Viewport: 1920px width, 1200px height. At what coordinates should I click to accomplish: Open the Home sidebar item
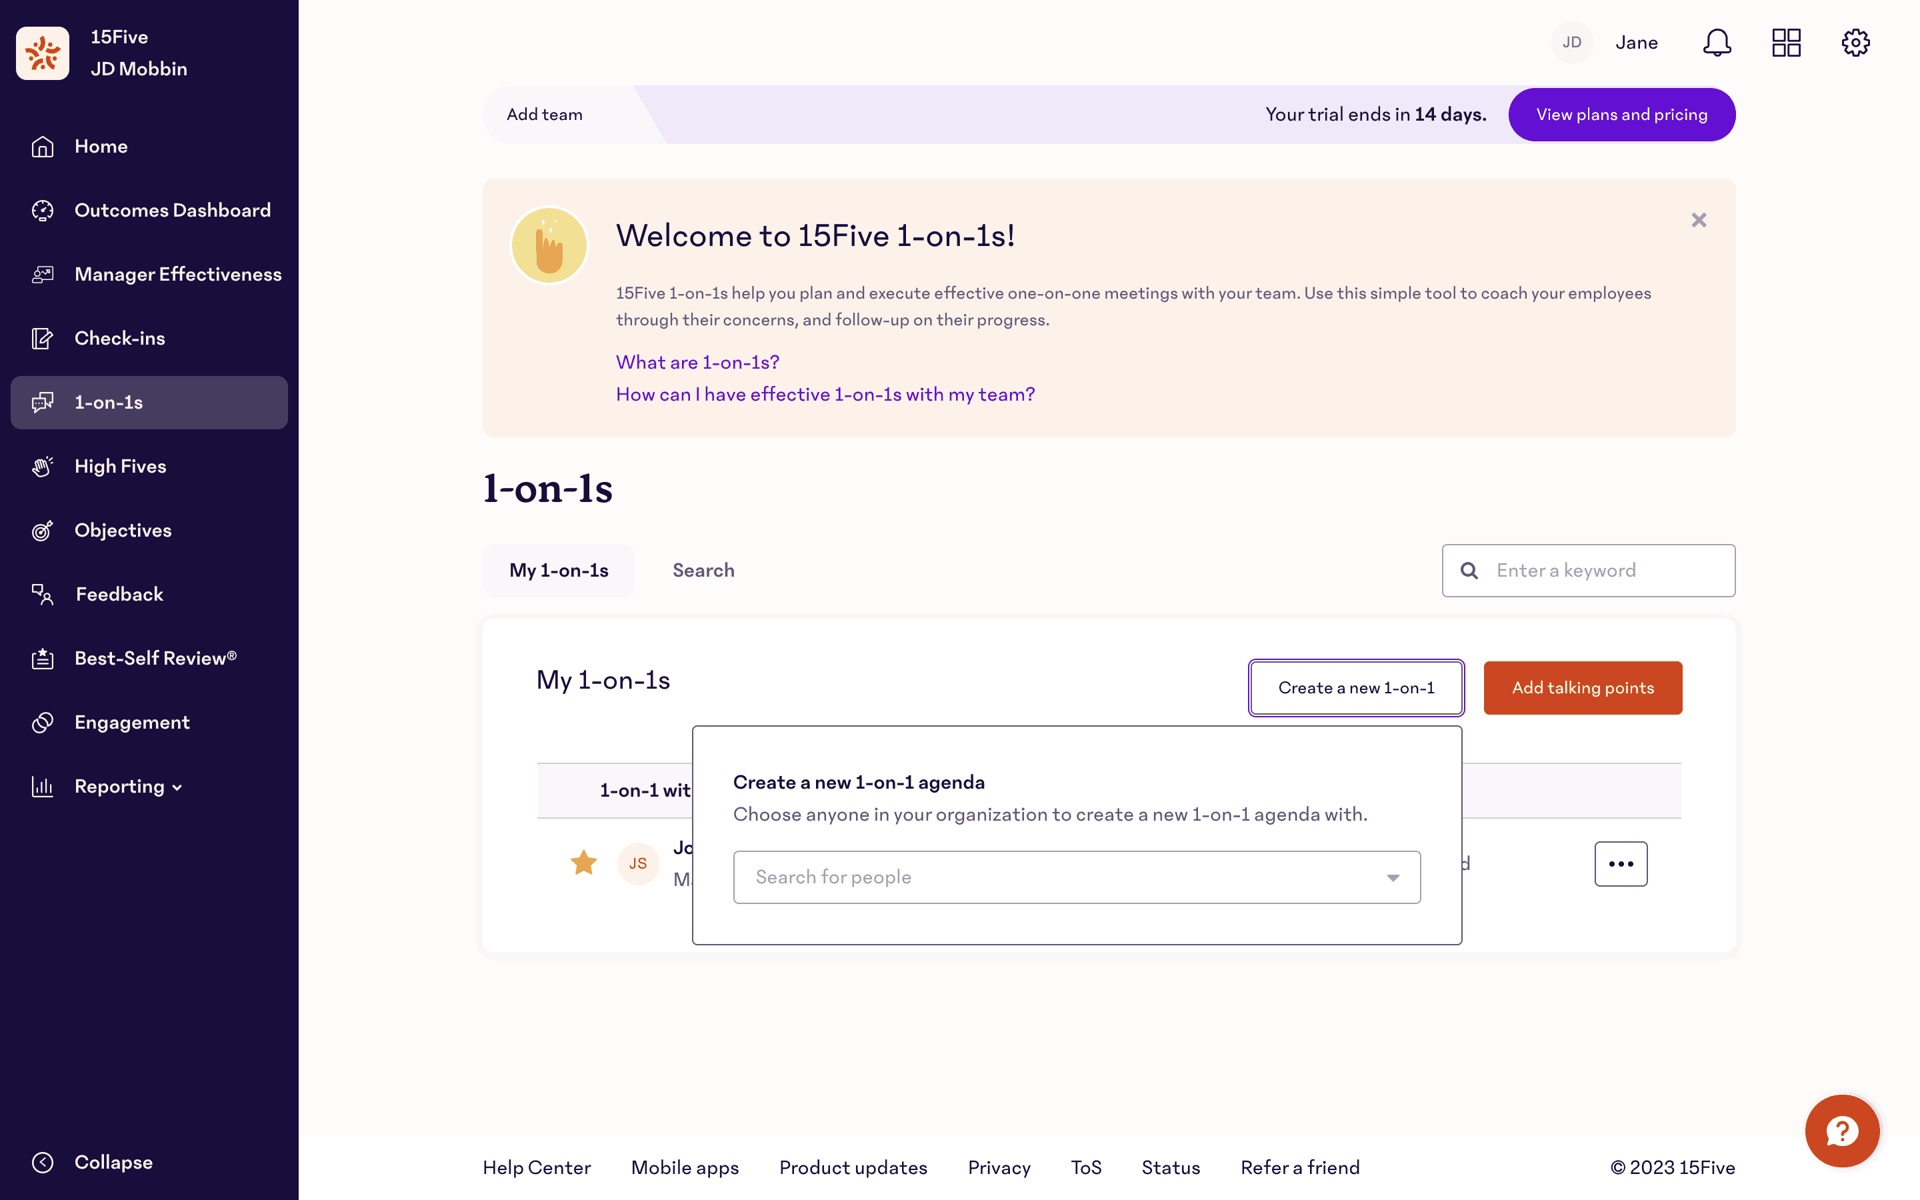pos(149,146)
